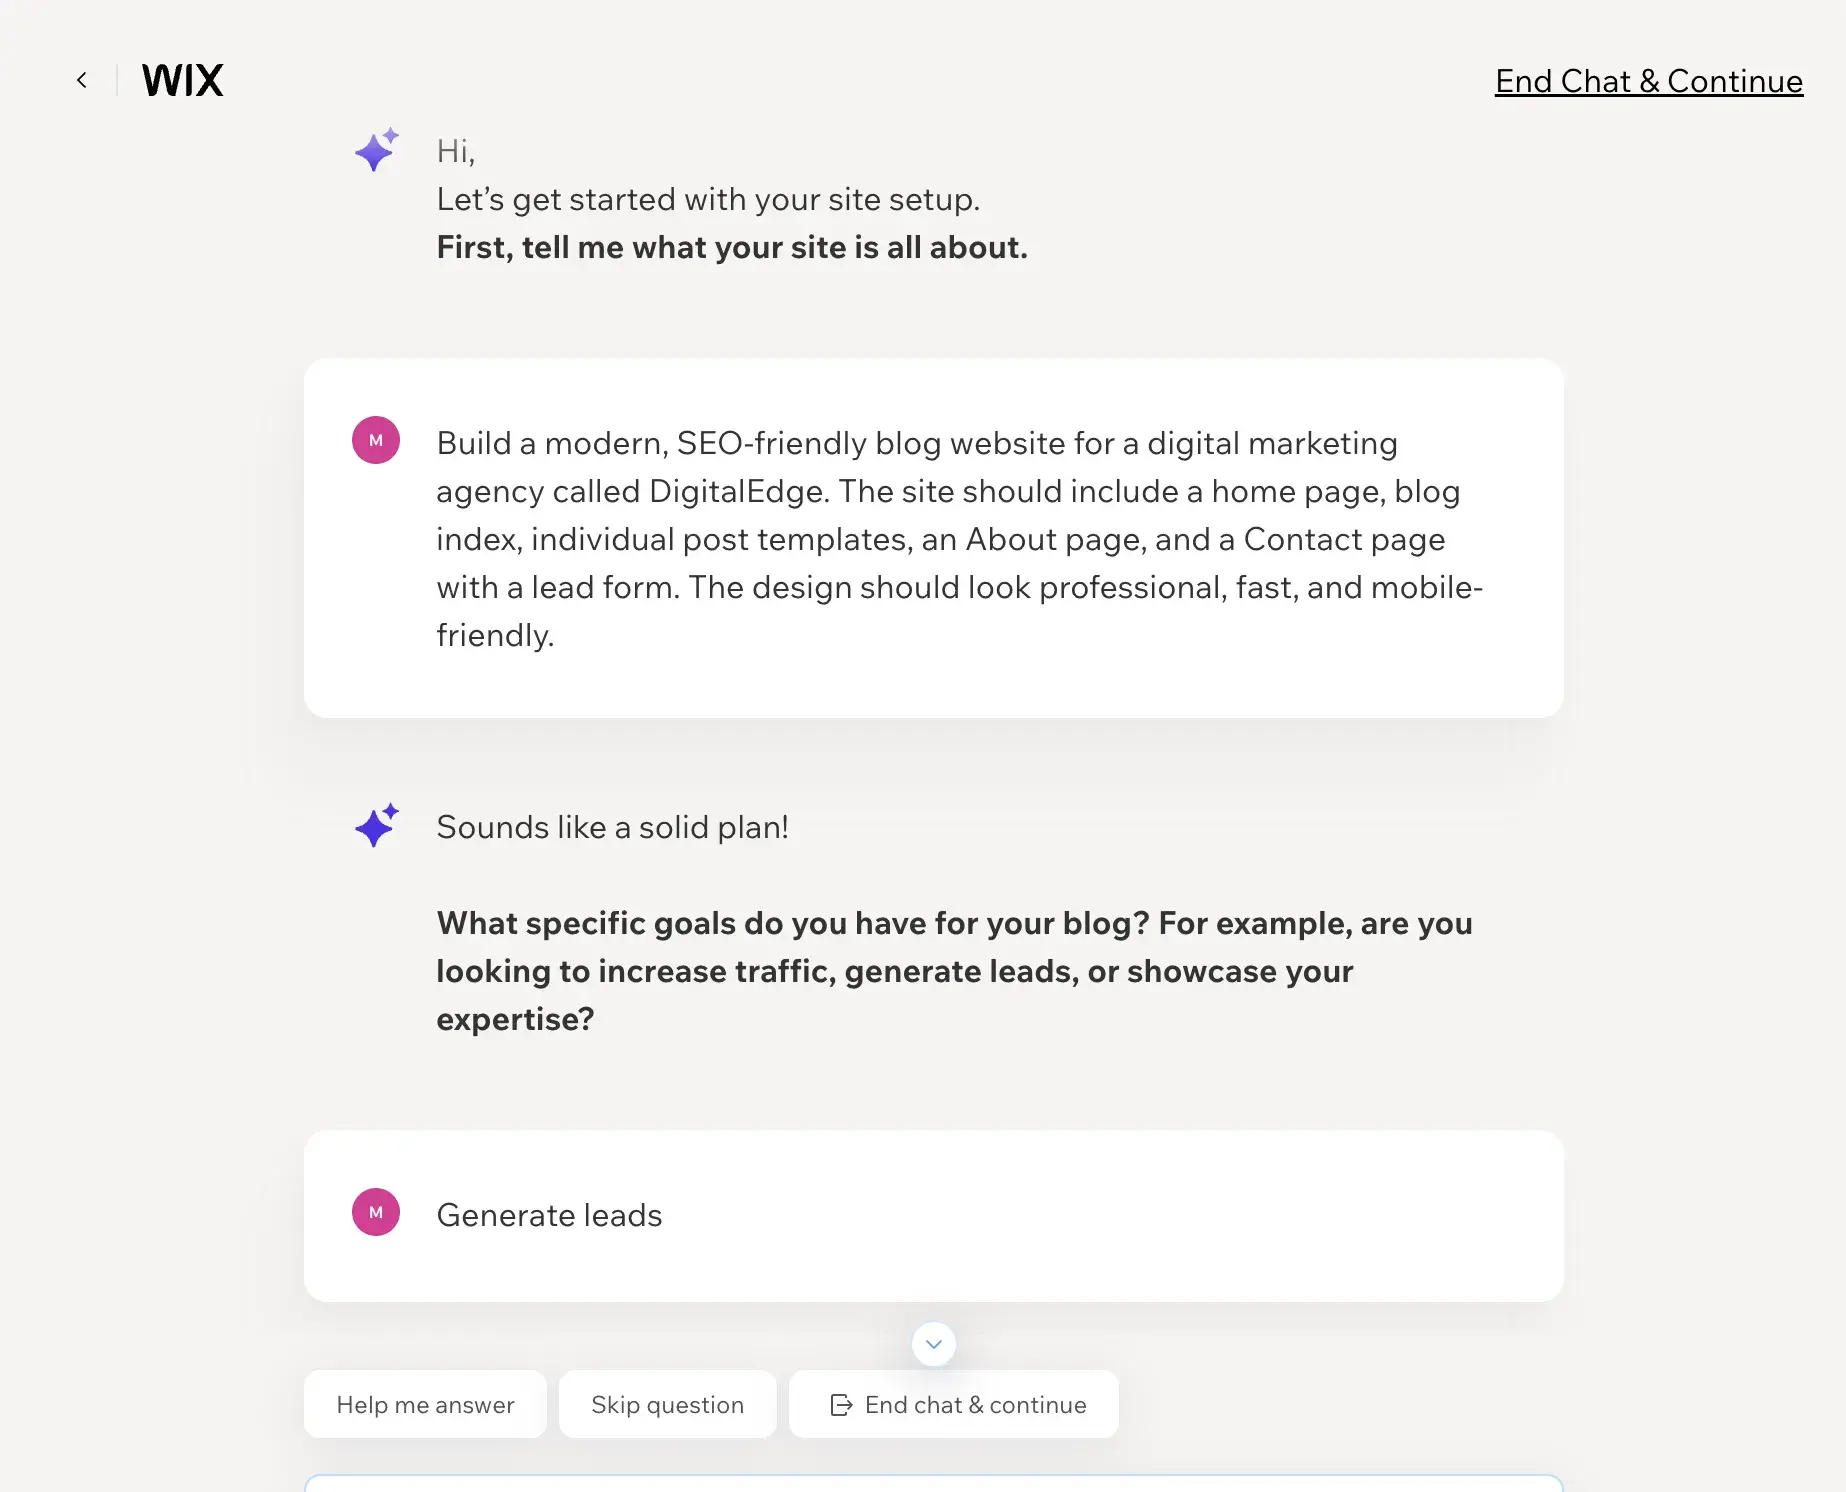The height and width of the screenshot is (1492, 1846).
Task: Click the 'M' avatar beside 'Generate leads'
Action: 376,1211
